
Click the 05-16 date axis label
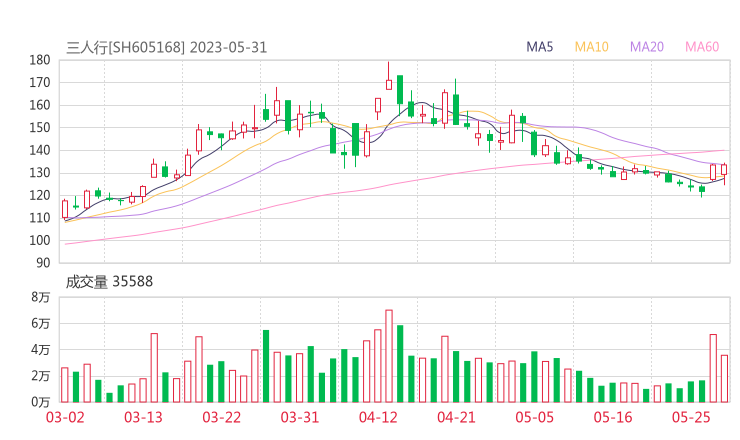[613, 417]
